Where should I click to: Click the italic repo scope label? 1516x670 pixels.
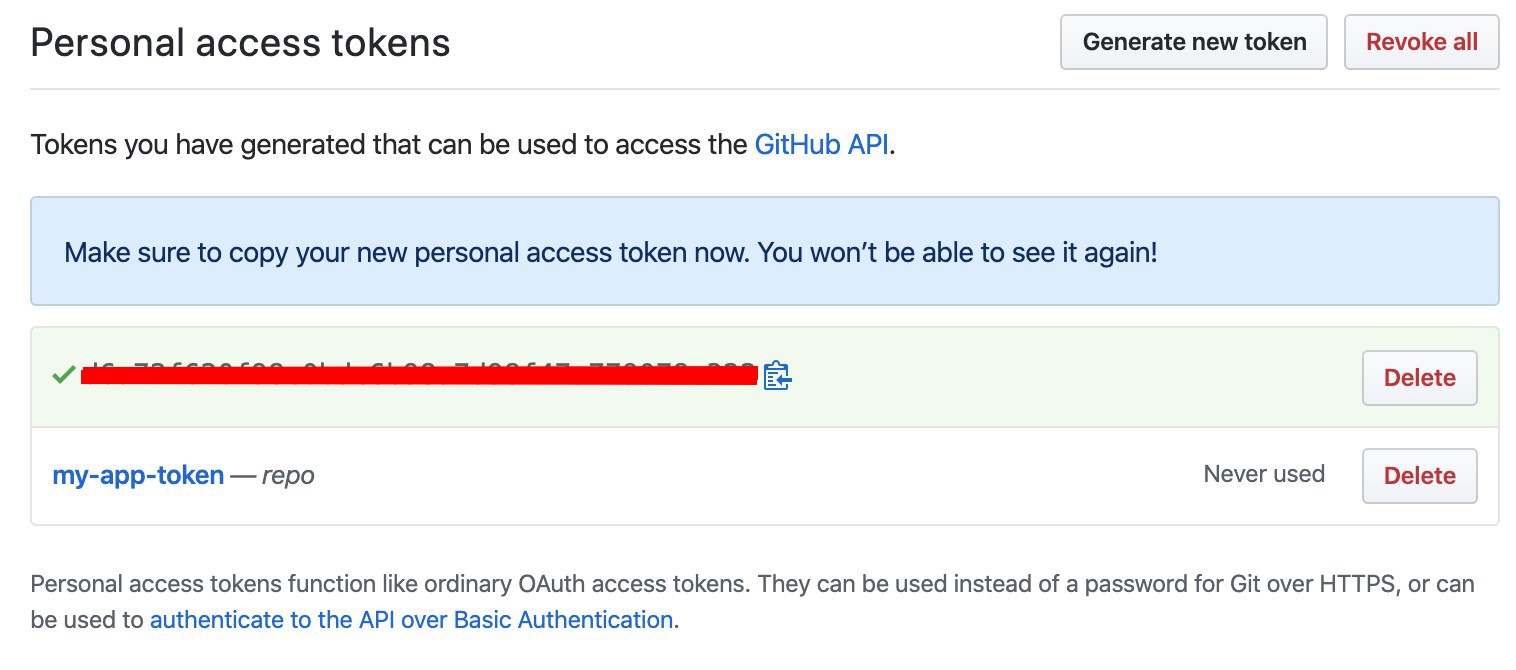click(x=288, y=476)
